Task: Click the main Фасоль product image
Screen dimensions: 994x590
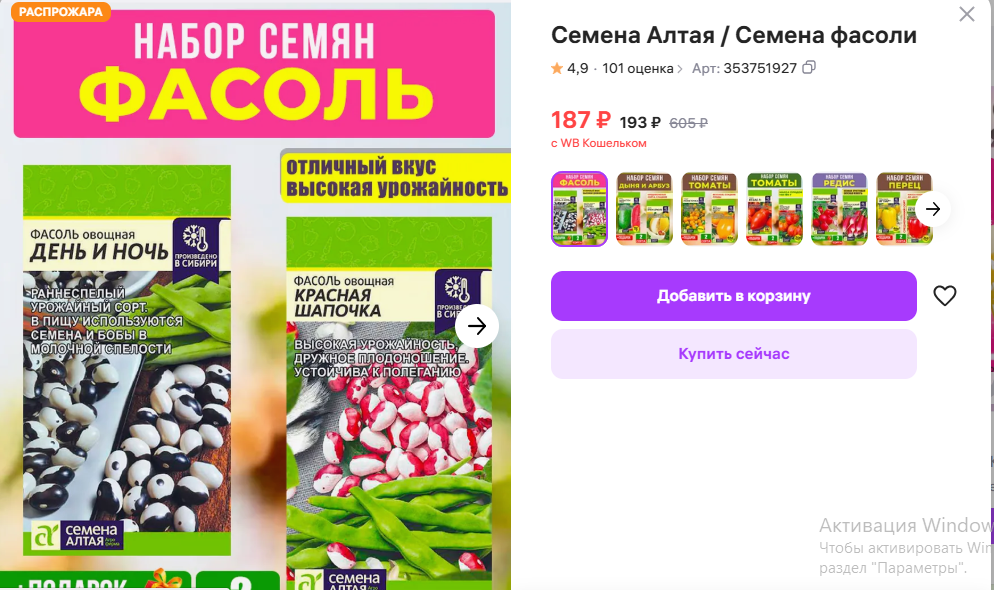Action: tap(255, 295)
